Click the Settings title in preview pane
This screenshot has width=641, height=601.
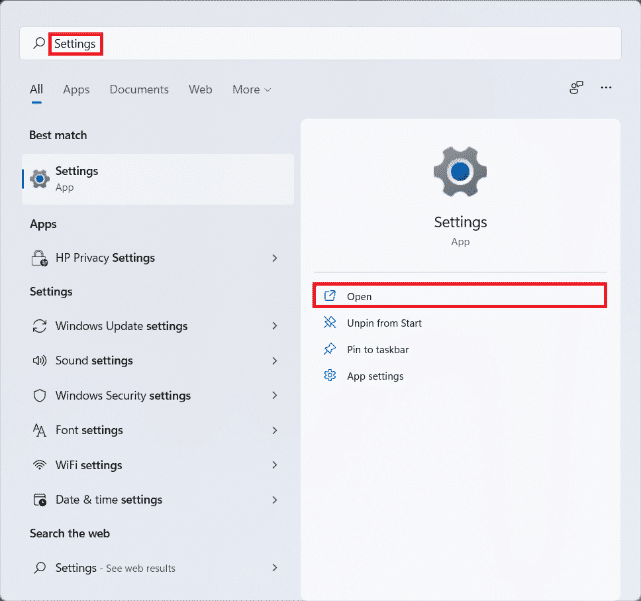460,222
